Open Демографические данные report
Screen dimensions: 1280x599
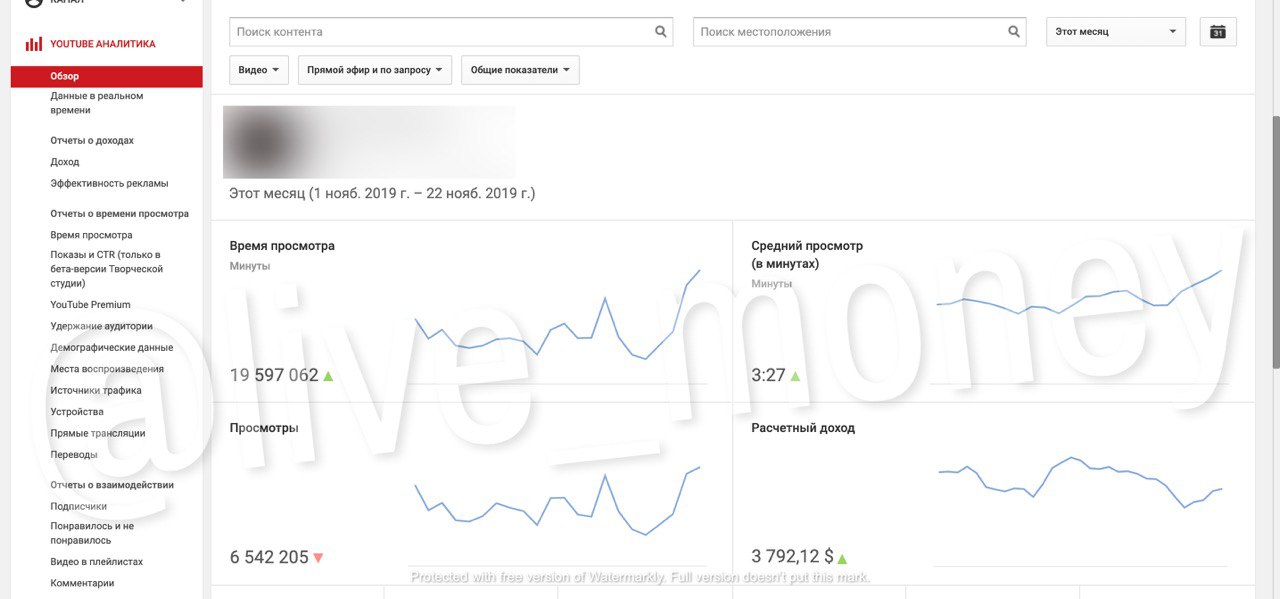point(112,348)
